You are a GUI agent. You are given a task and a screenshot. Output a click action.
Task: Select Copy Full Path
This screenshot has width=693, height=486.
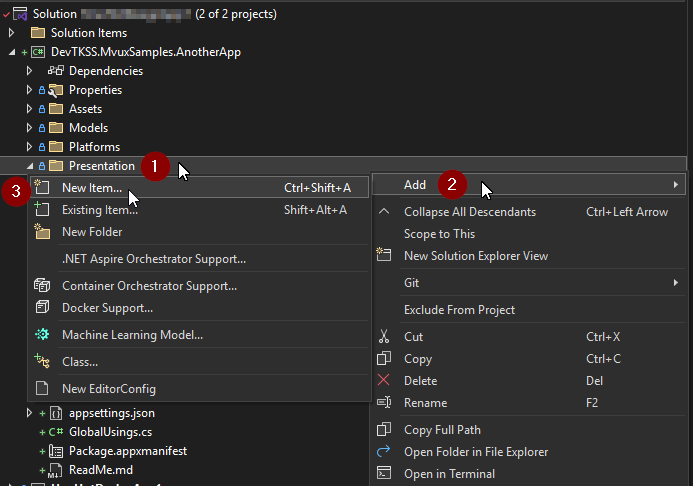tap(529, 430)
